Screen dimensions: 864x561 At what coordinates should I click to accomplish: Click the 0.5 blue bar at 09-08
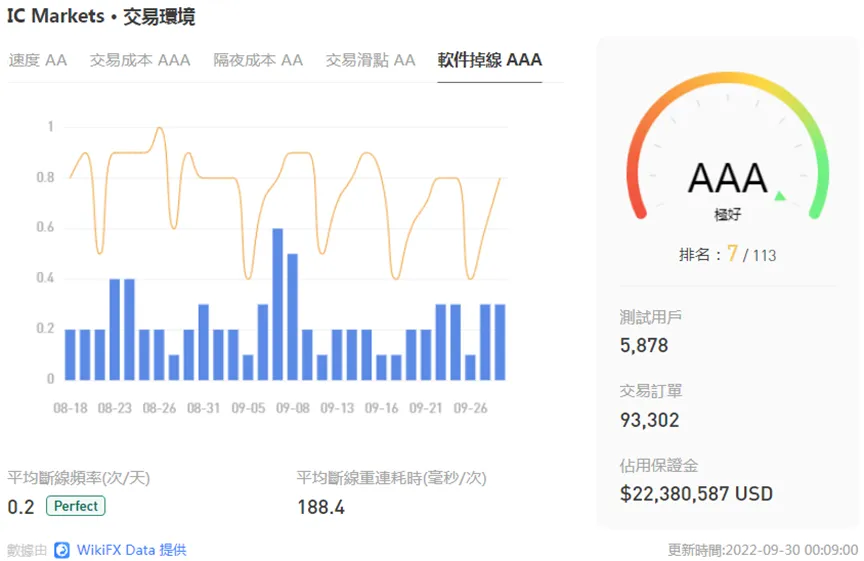coord(293,317)
